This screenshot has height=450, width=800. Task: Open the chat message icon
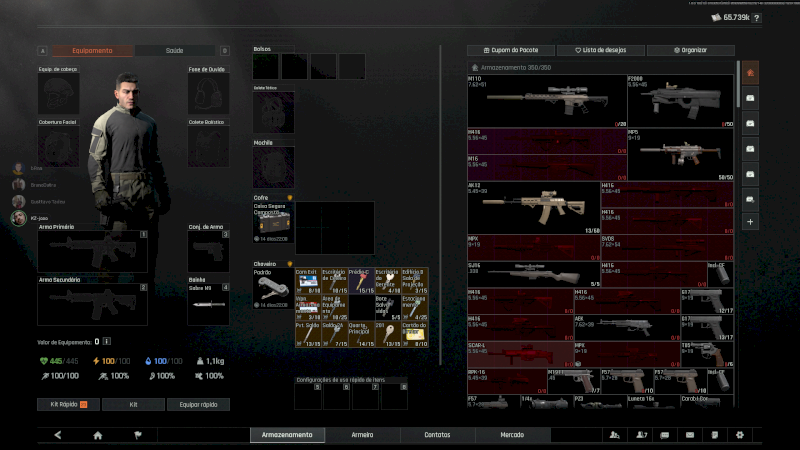(664, 435)
